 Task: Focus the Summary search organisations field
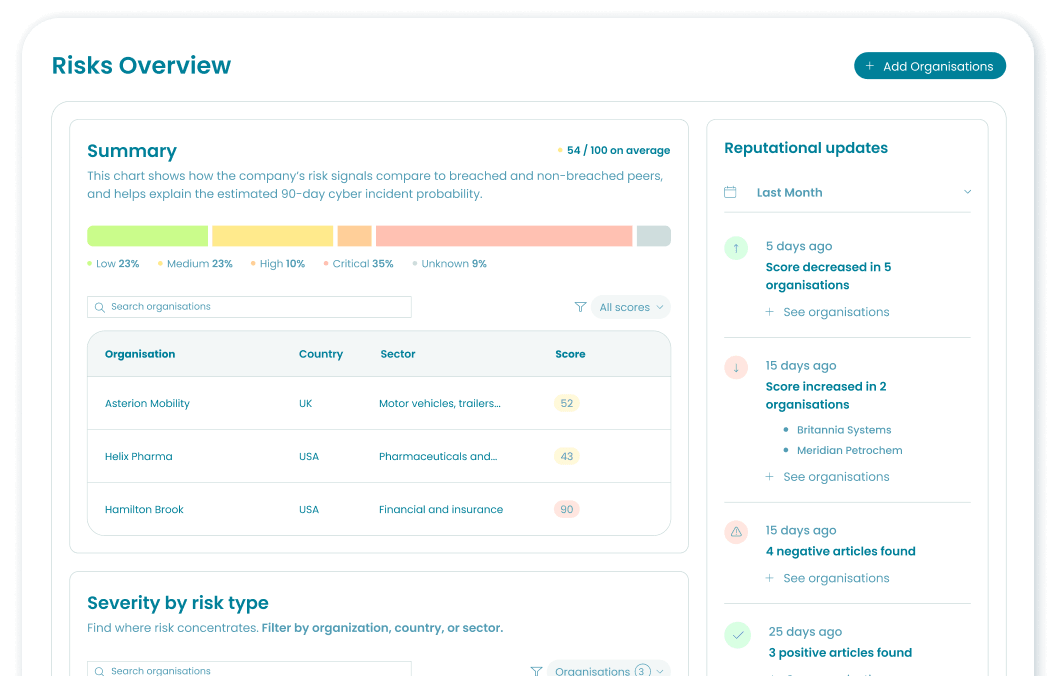tap(249, 307)
